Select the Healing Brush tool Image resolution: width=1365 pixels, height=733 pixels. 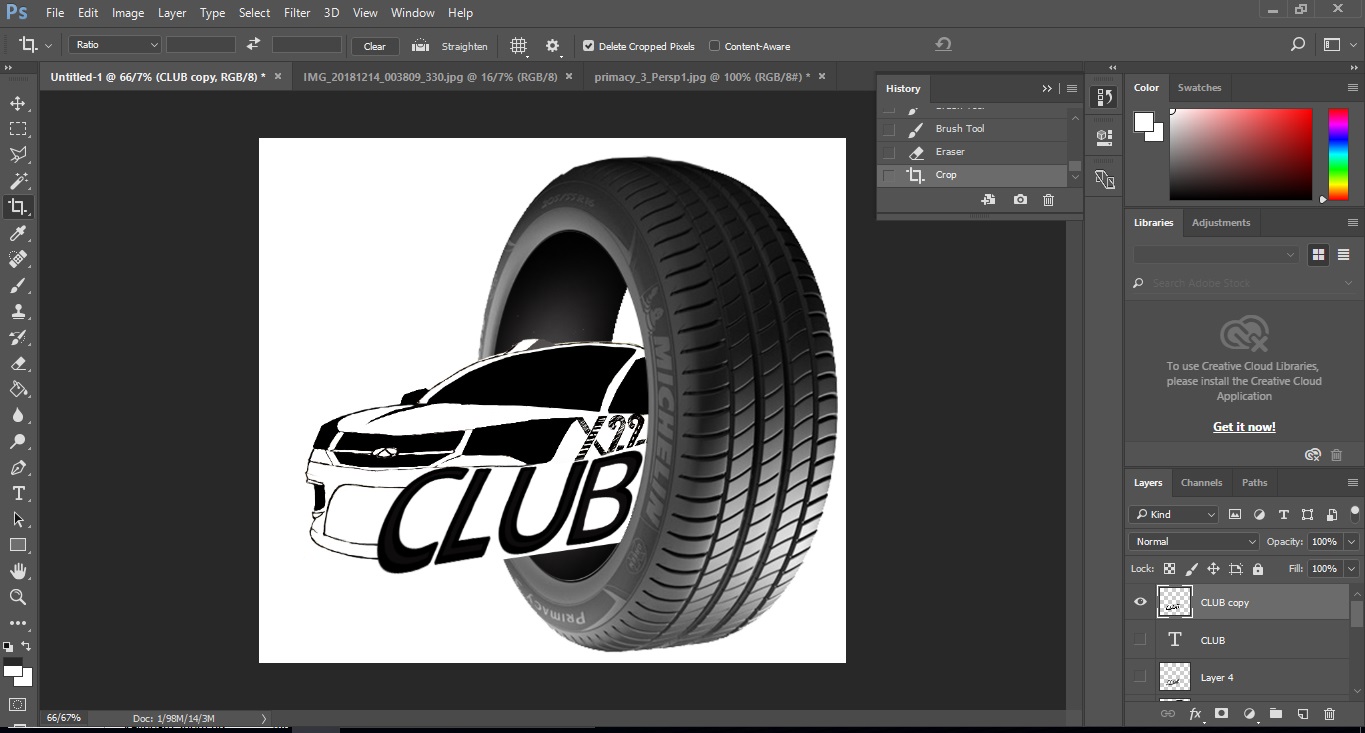[18, 259]
